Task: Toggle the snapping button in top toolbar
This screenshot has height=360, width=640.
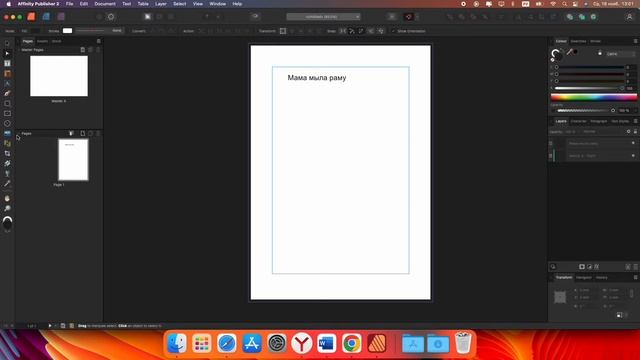Action: (409, 17)
